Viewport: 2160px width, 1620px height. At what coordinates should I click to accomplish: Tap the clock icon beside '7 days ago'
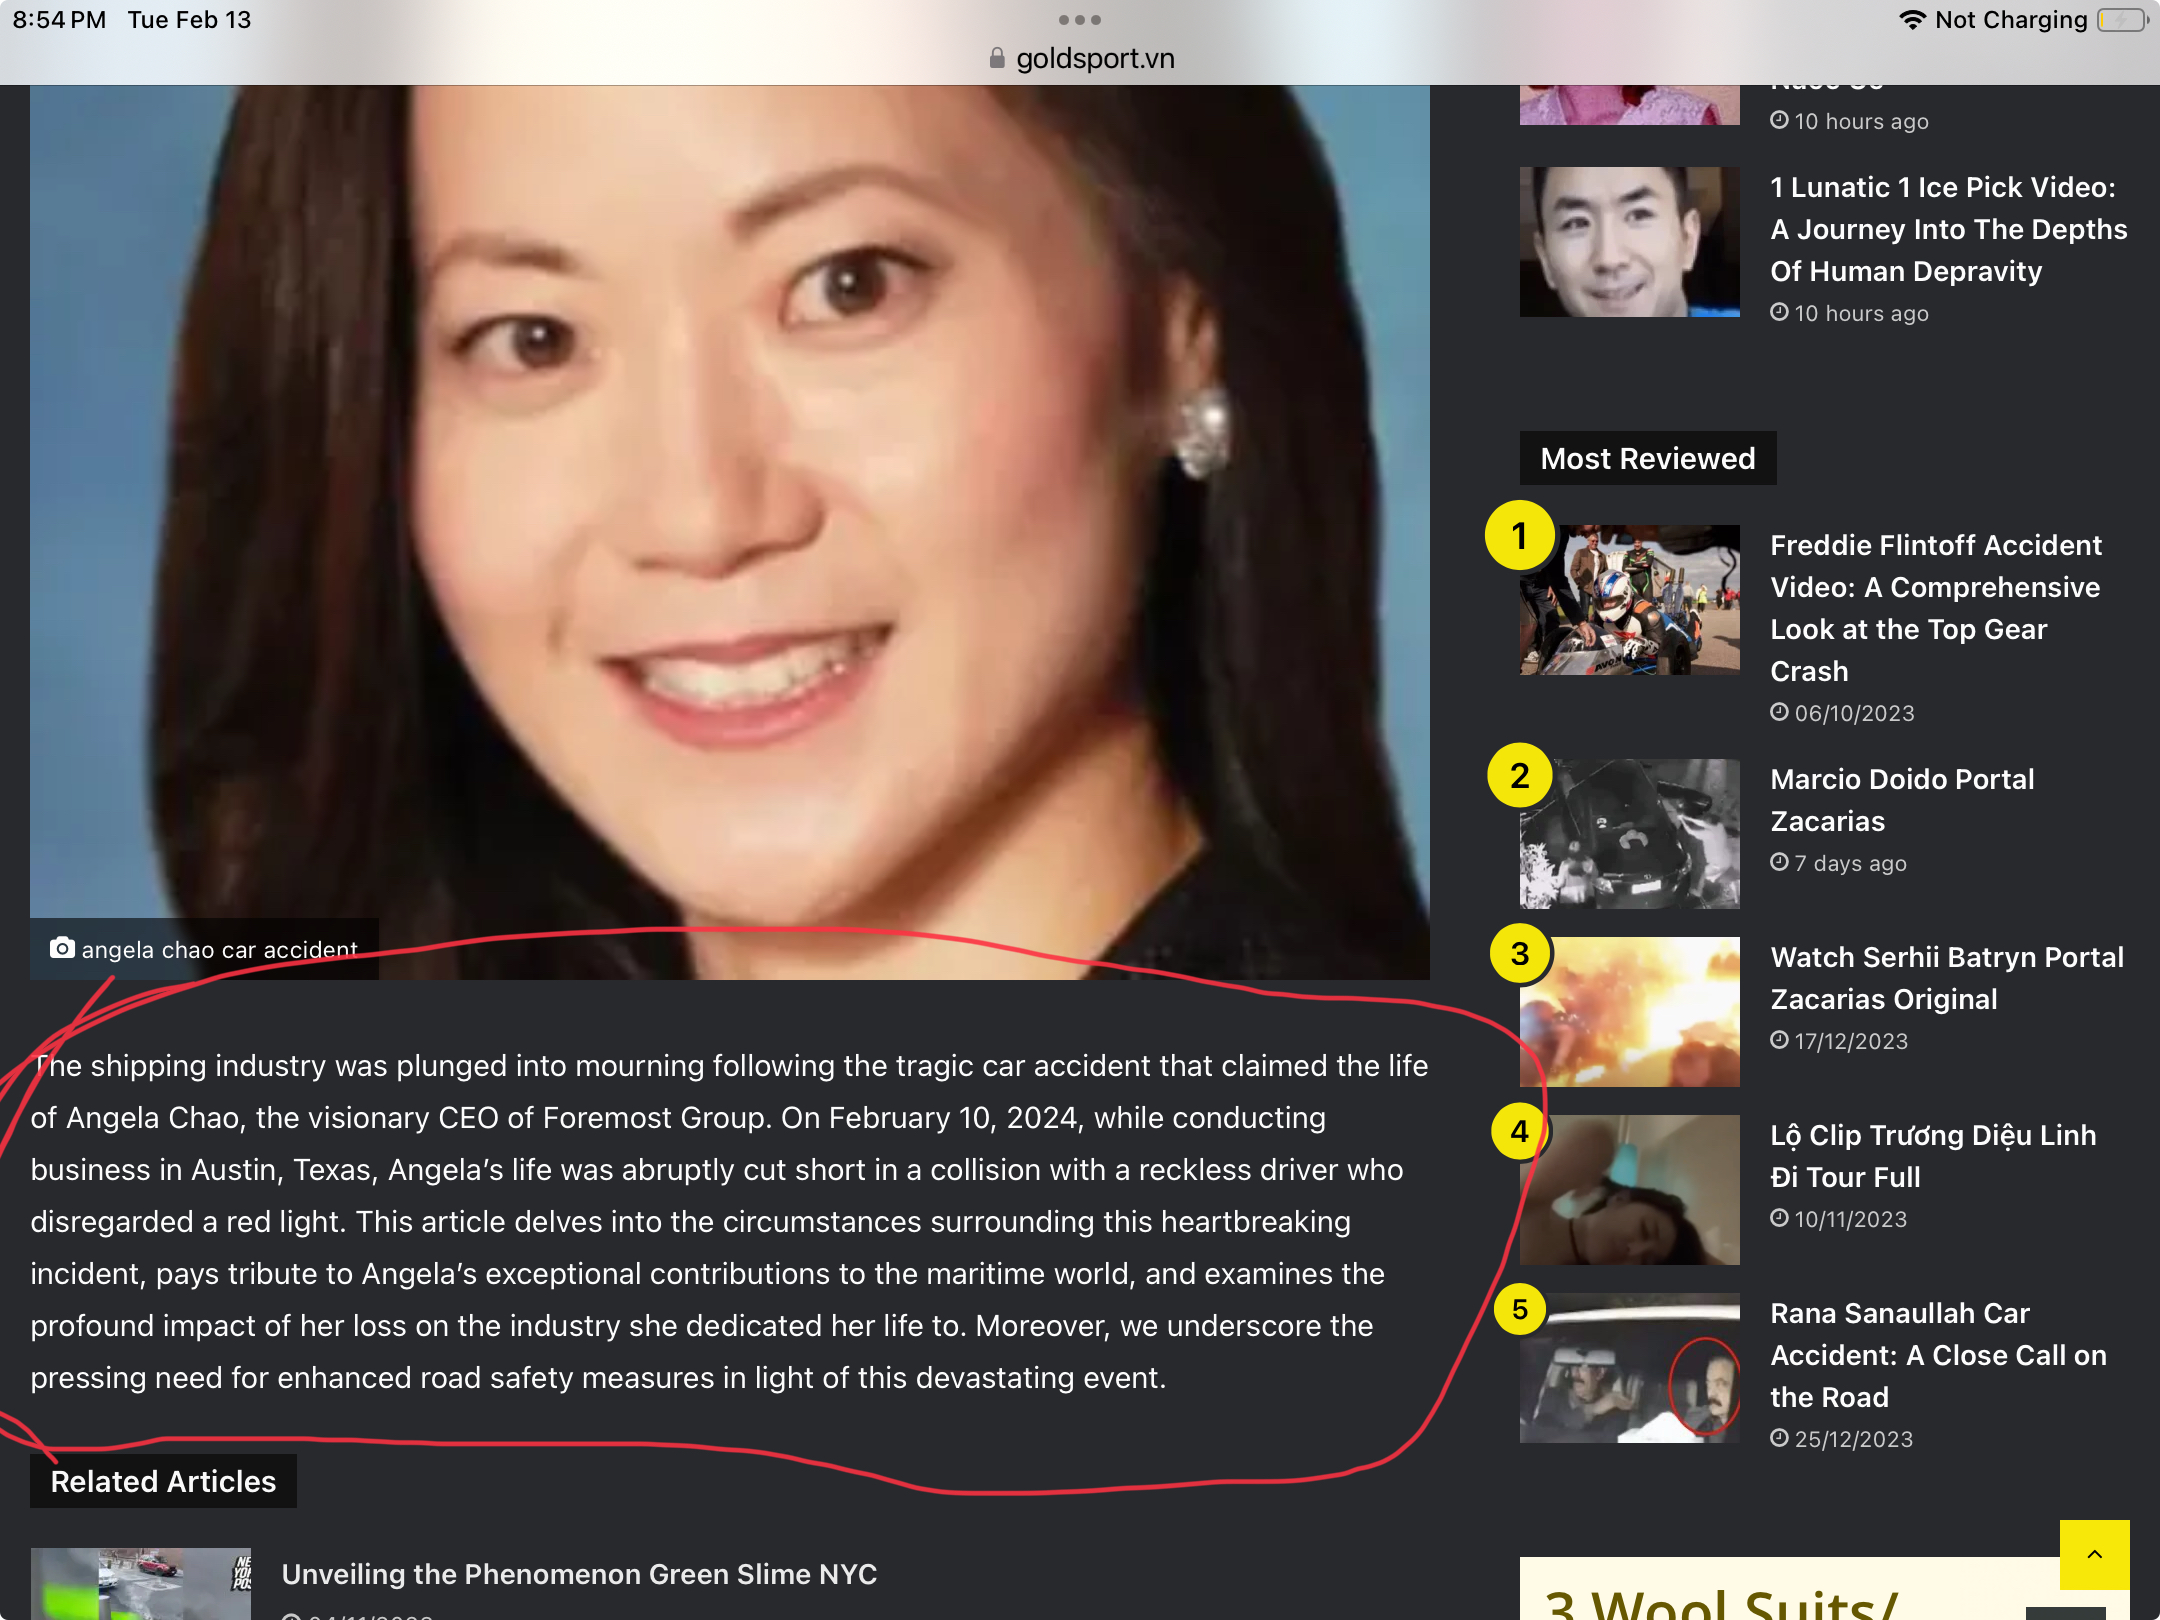click(1779, 862)
